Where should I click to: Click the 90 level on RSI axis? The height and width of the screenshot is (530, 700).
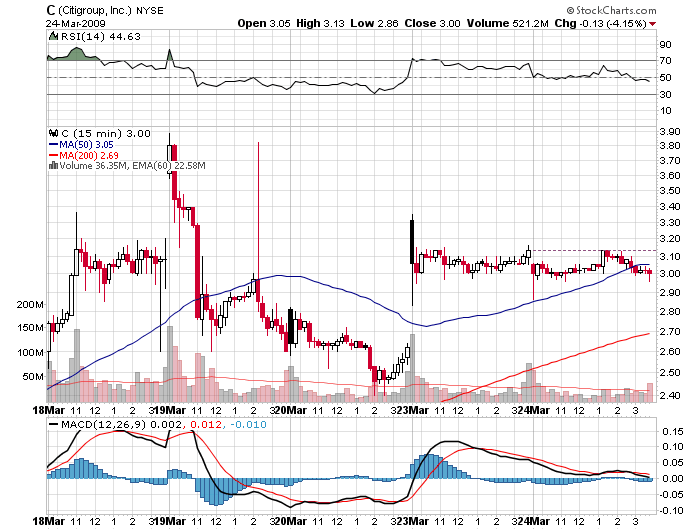(666, 44)
